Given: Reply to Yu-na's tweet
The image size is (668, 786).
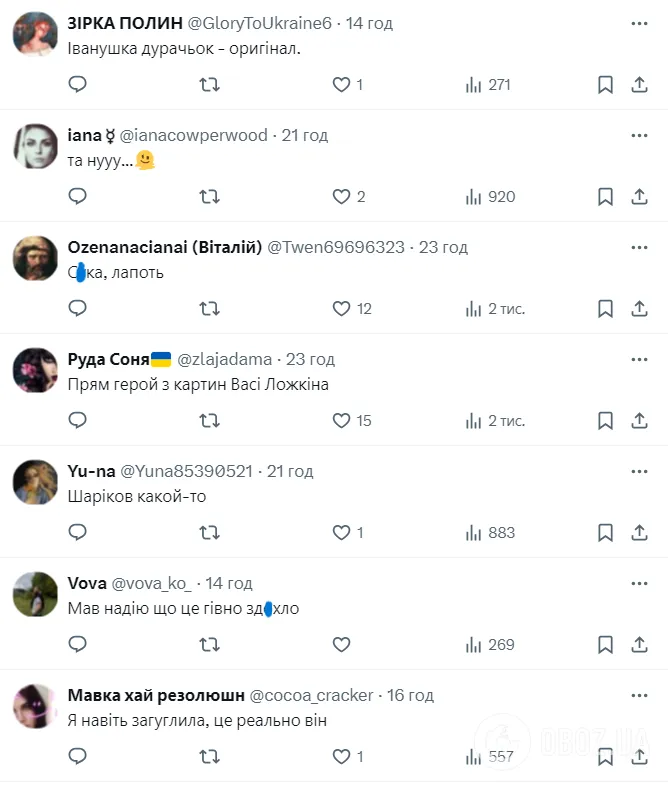Looking at the screenshot, I should (78, 532).
